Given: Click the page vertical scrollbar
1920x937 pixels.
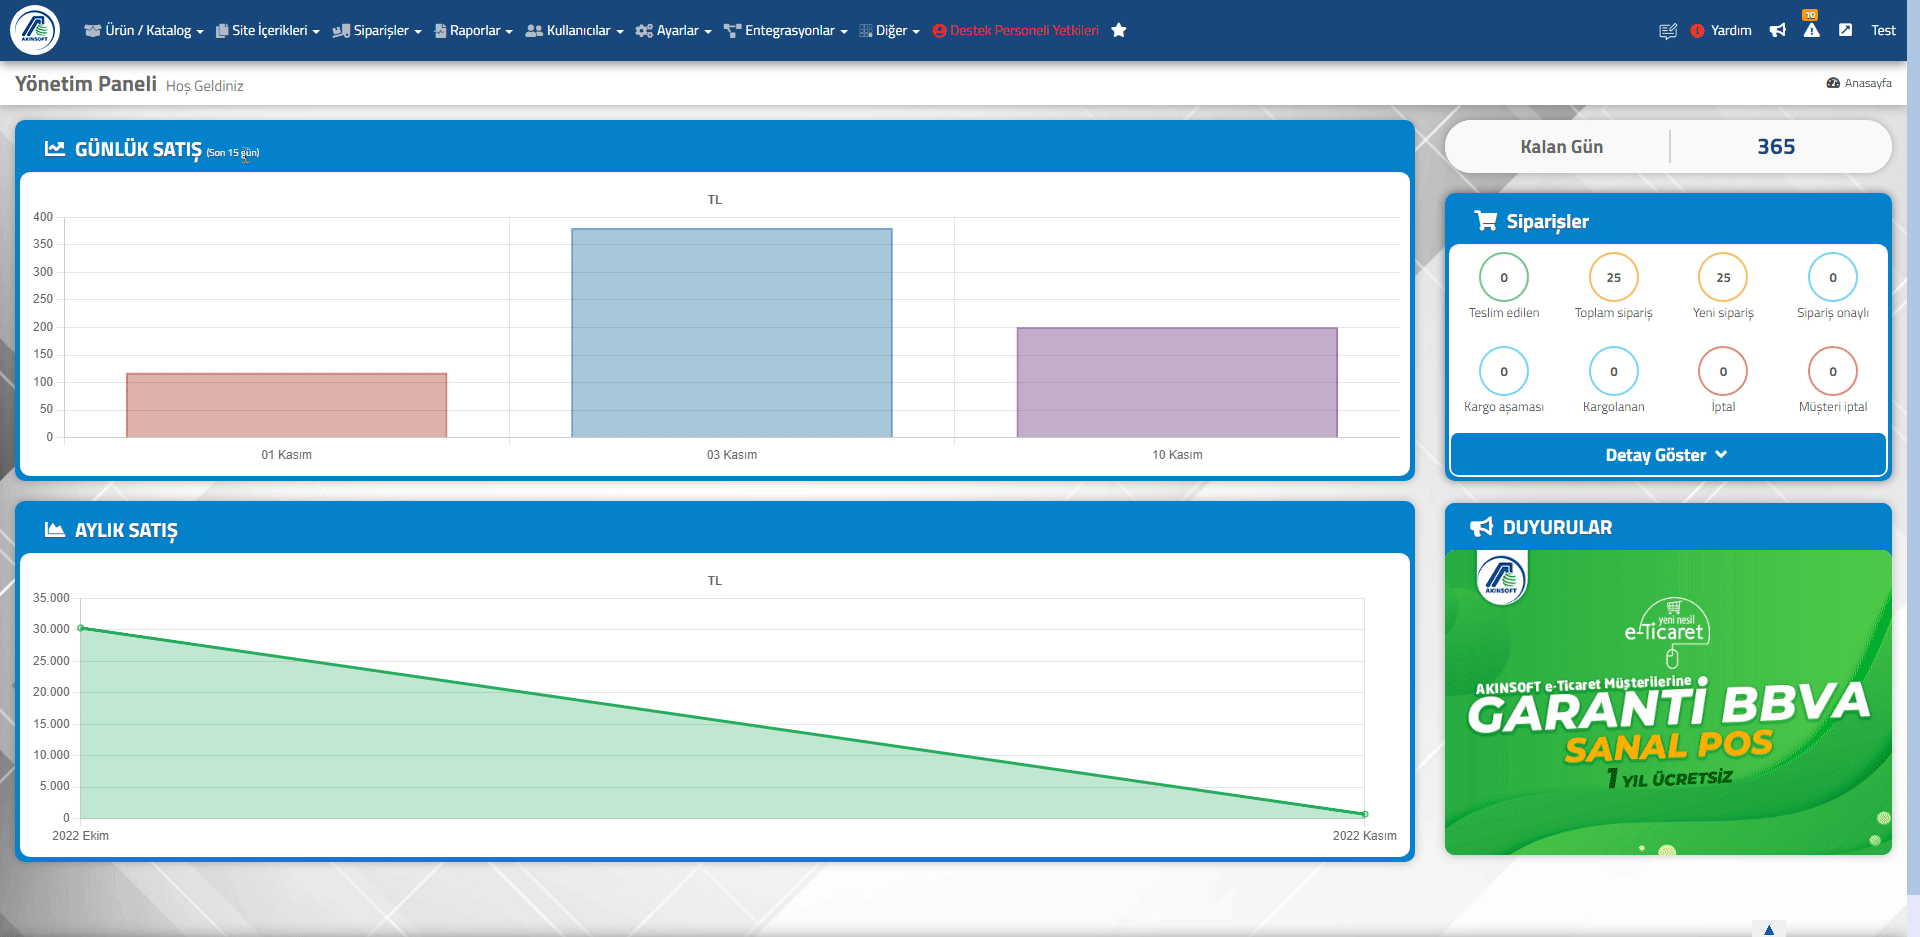Looking at the screenshot, I should click(1914, 450).
